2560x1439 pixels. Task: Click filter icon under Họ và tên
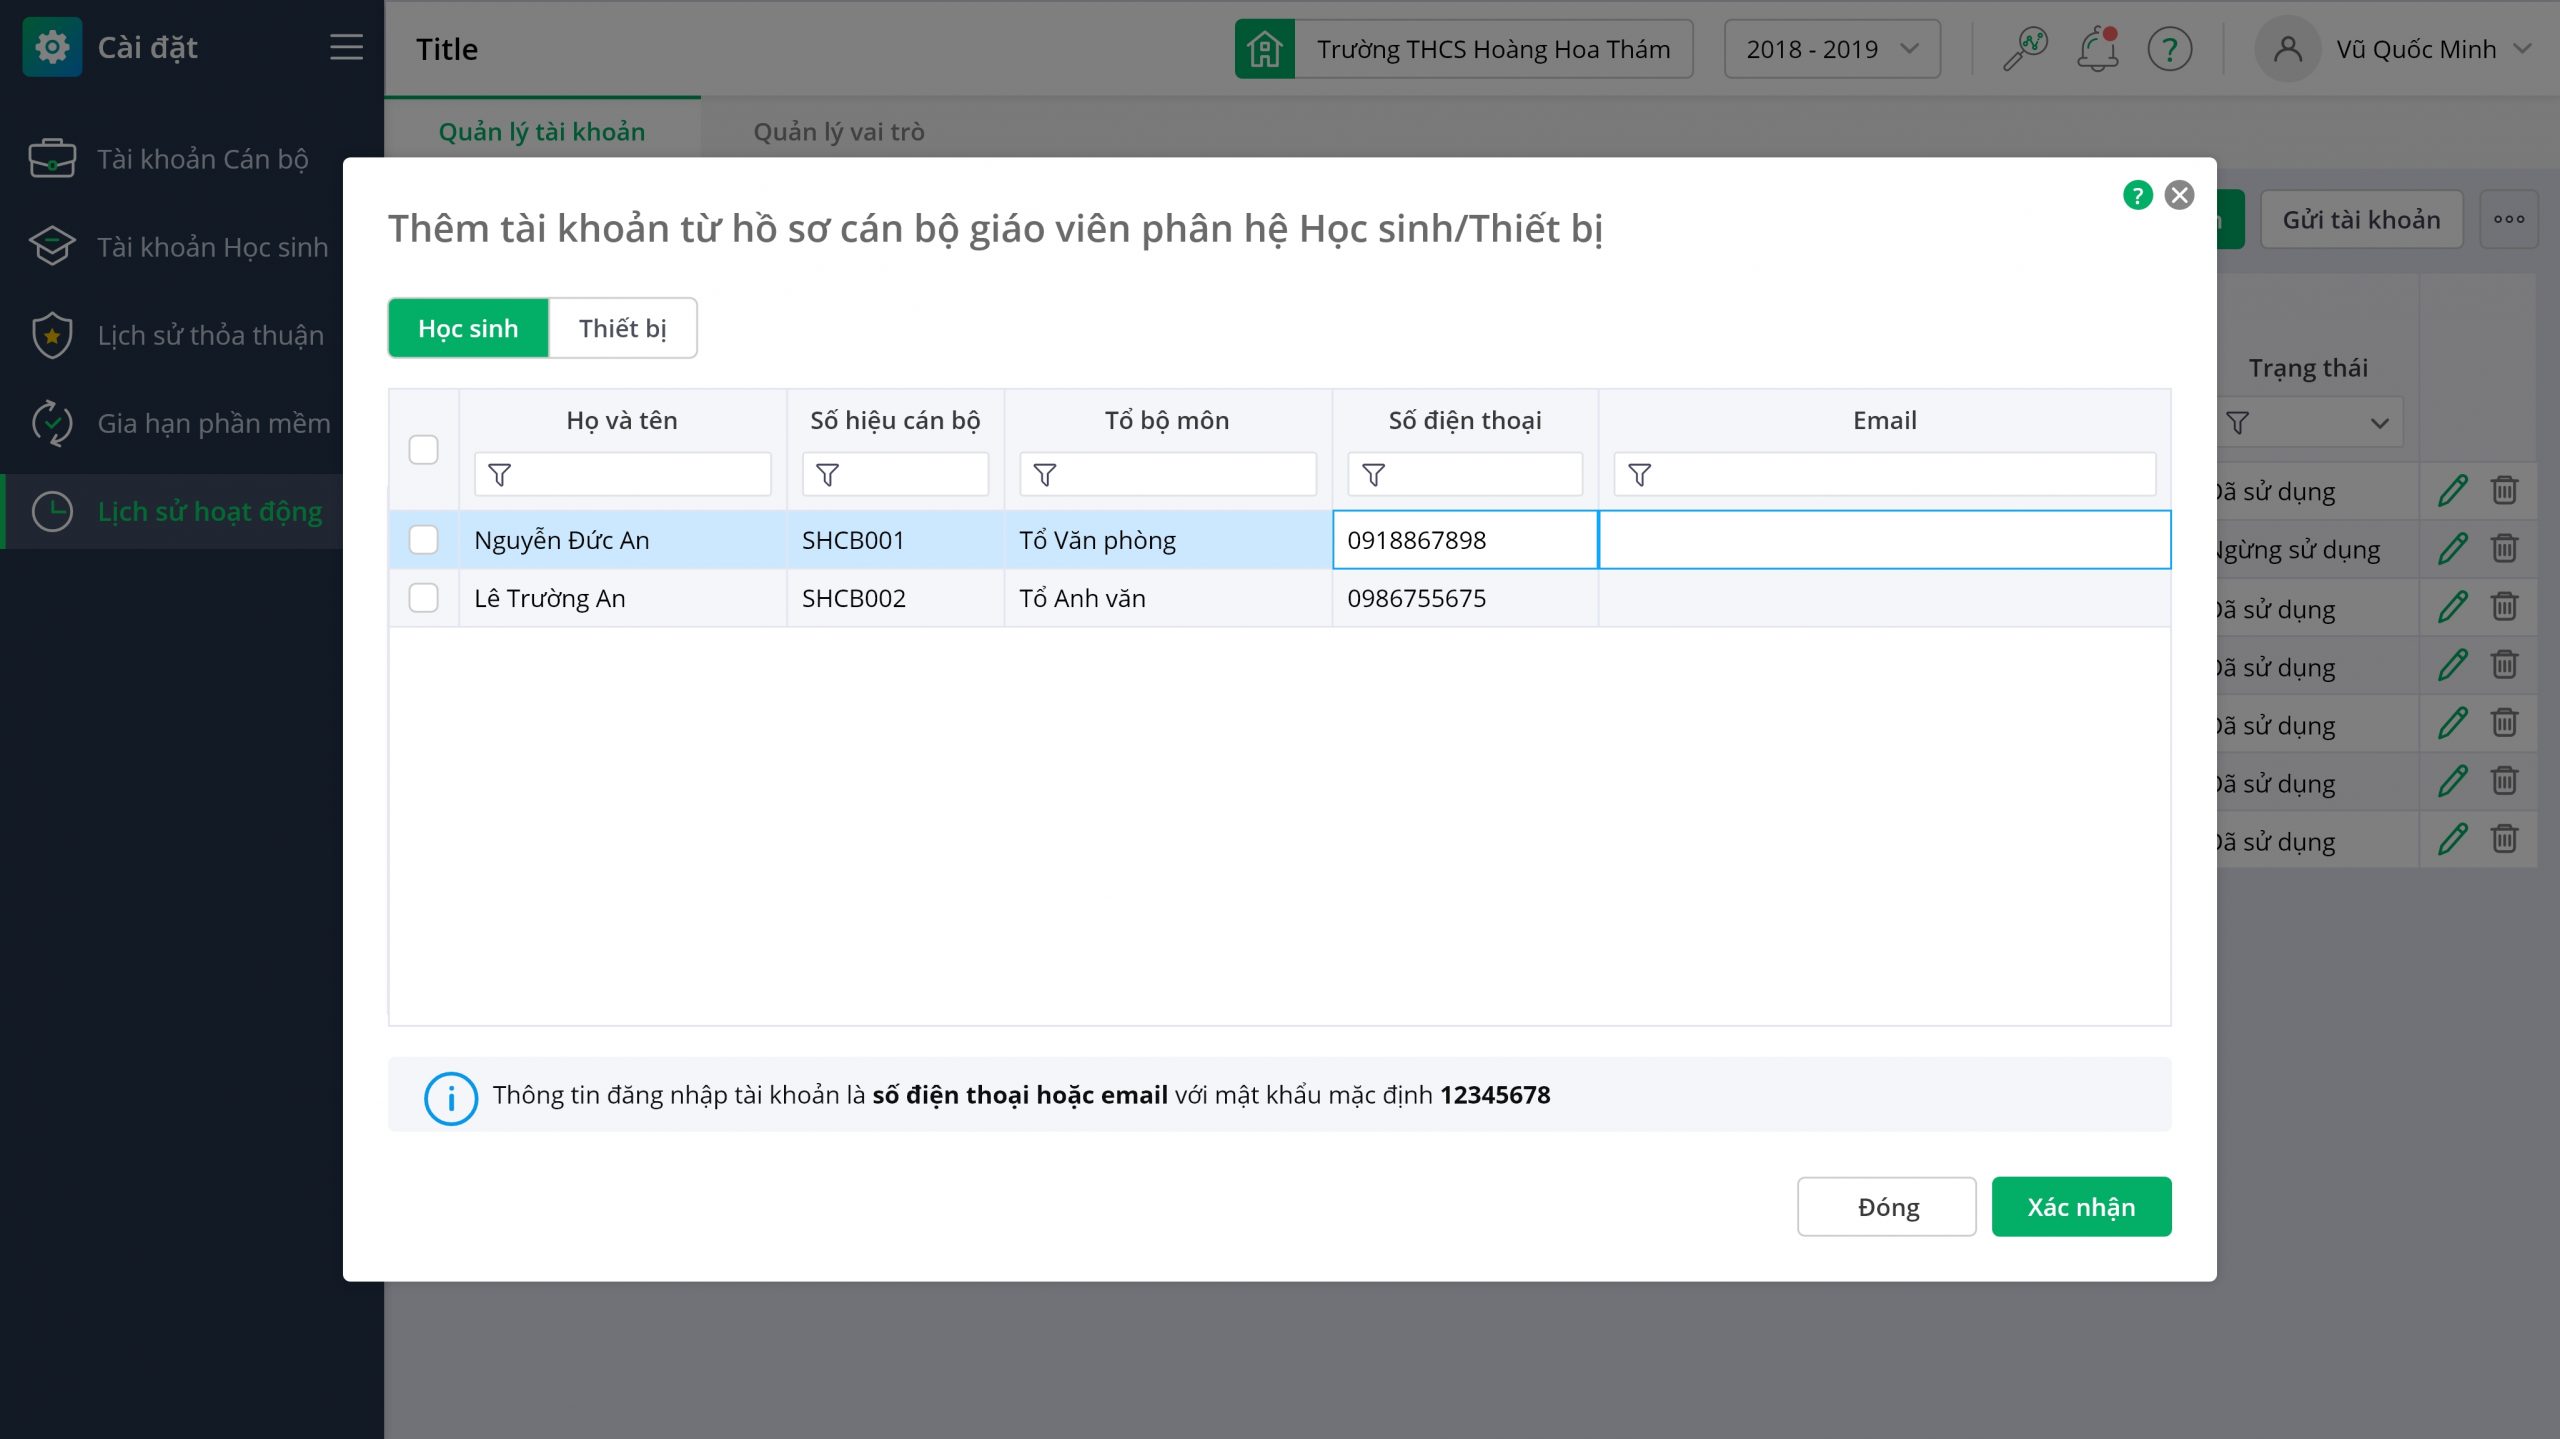click(x=500, y=475)
